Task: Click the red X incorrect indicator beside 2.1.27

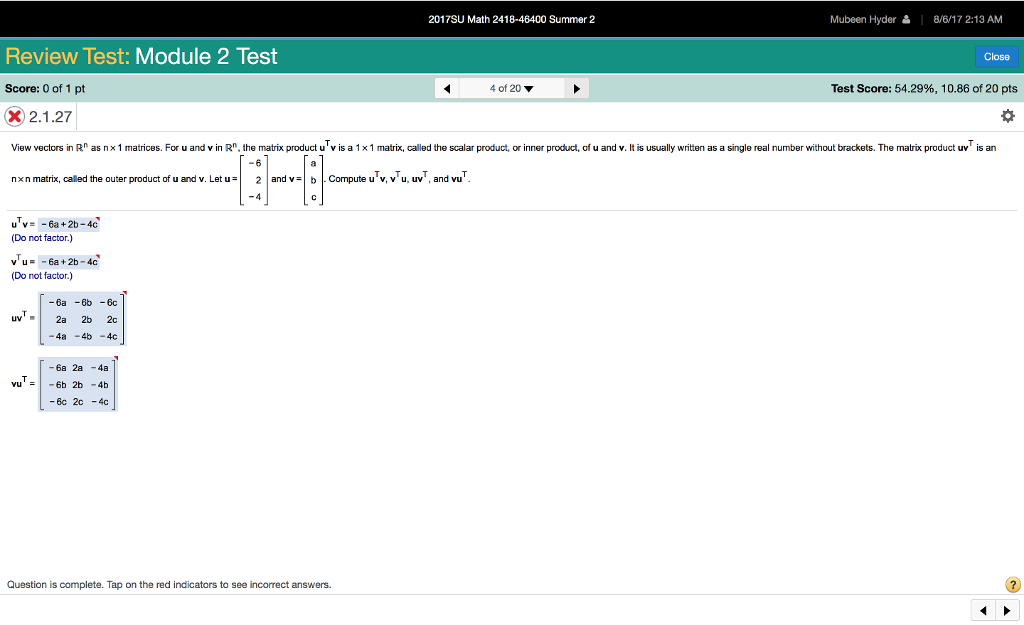Action: pyautogui.click(x=14, y=115)
